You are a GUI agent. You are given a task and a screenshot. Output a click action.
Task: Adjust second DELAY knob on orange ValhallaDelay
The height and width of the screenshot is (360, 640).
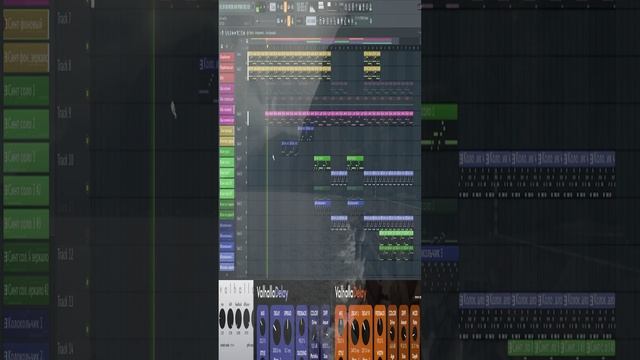pos(366,331)
